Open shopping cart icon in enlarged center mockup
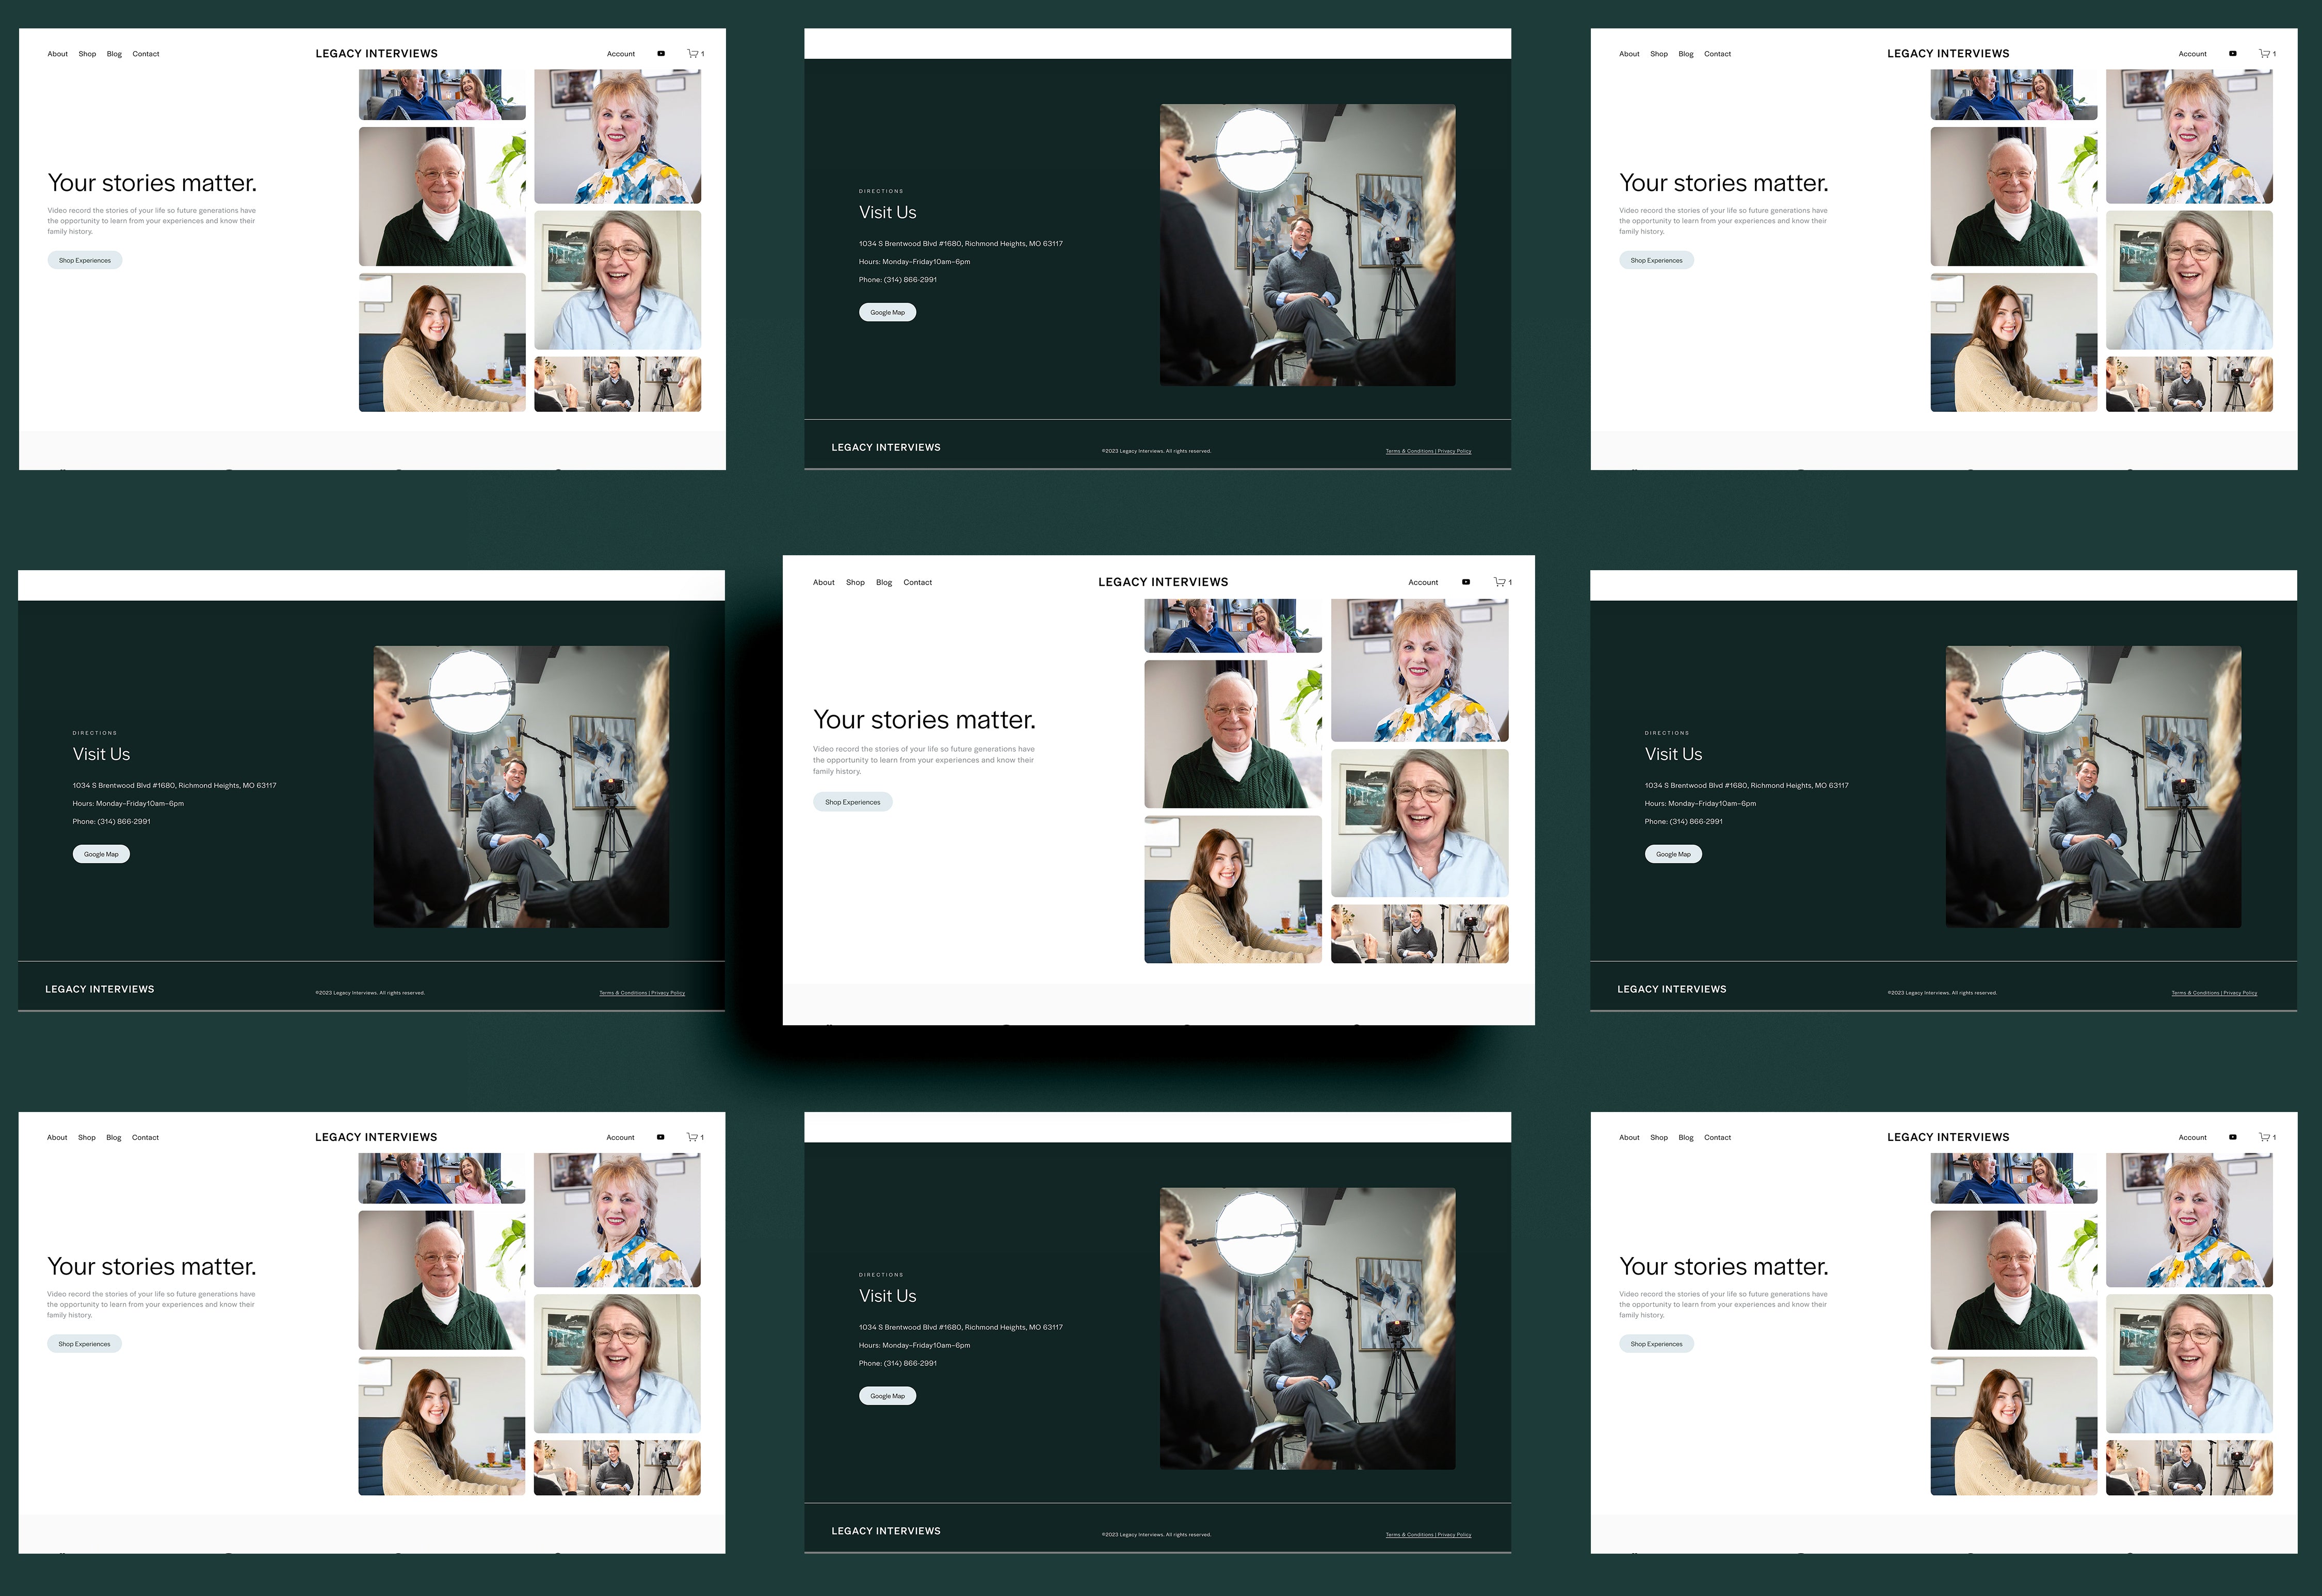2322x1596 pixels. [x=1500, y=582]
